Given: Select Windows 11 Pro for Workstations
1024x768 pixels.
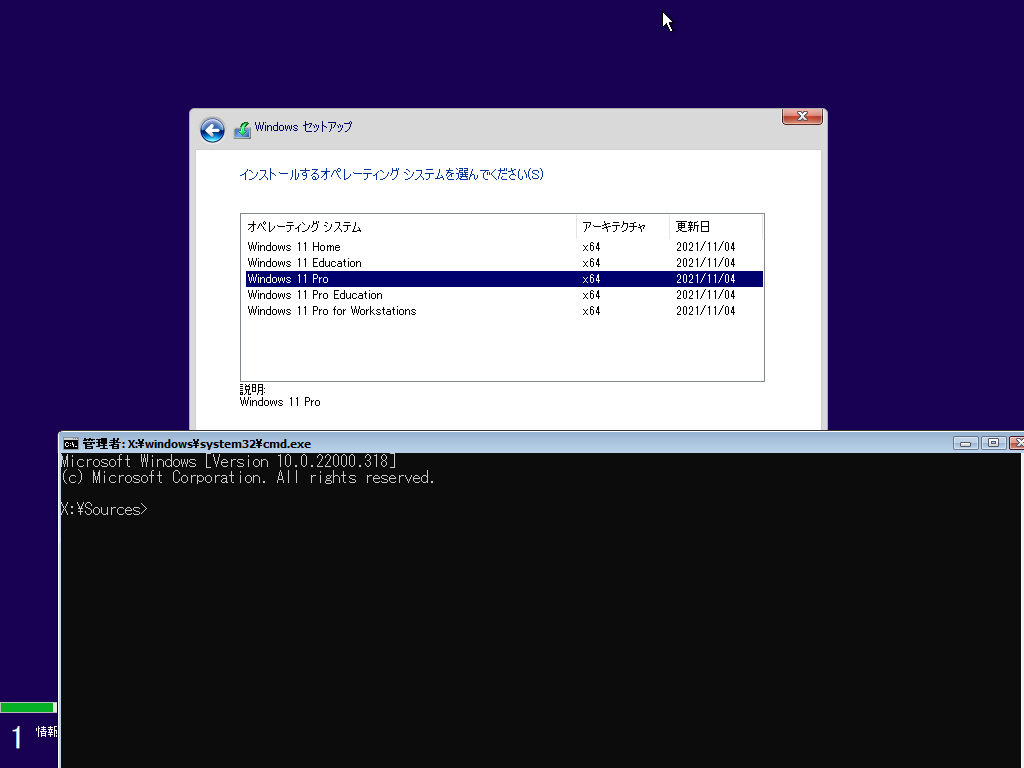Looking at the screenshot, I should coord(504,311).
